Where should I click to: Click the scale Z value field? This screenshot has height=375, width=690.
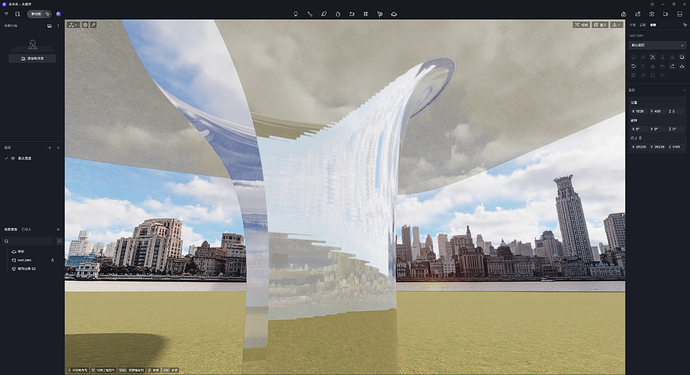(x=675, y=147)
